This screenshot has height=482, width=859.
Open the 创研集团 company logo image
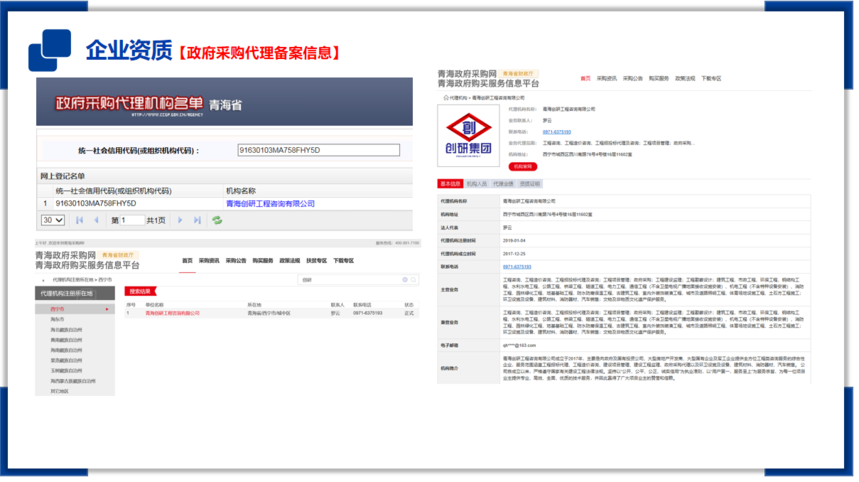468,136
